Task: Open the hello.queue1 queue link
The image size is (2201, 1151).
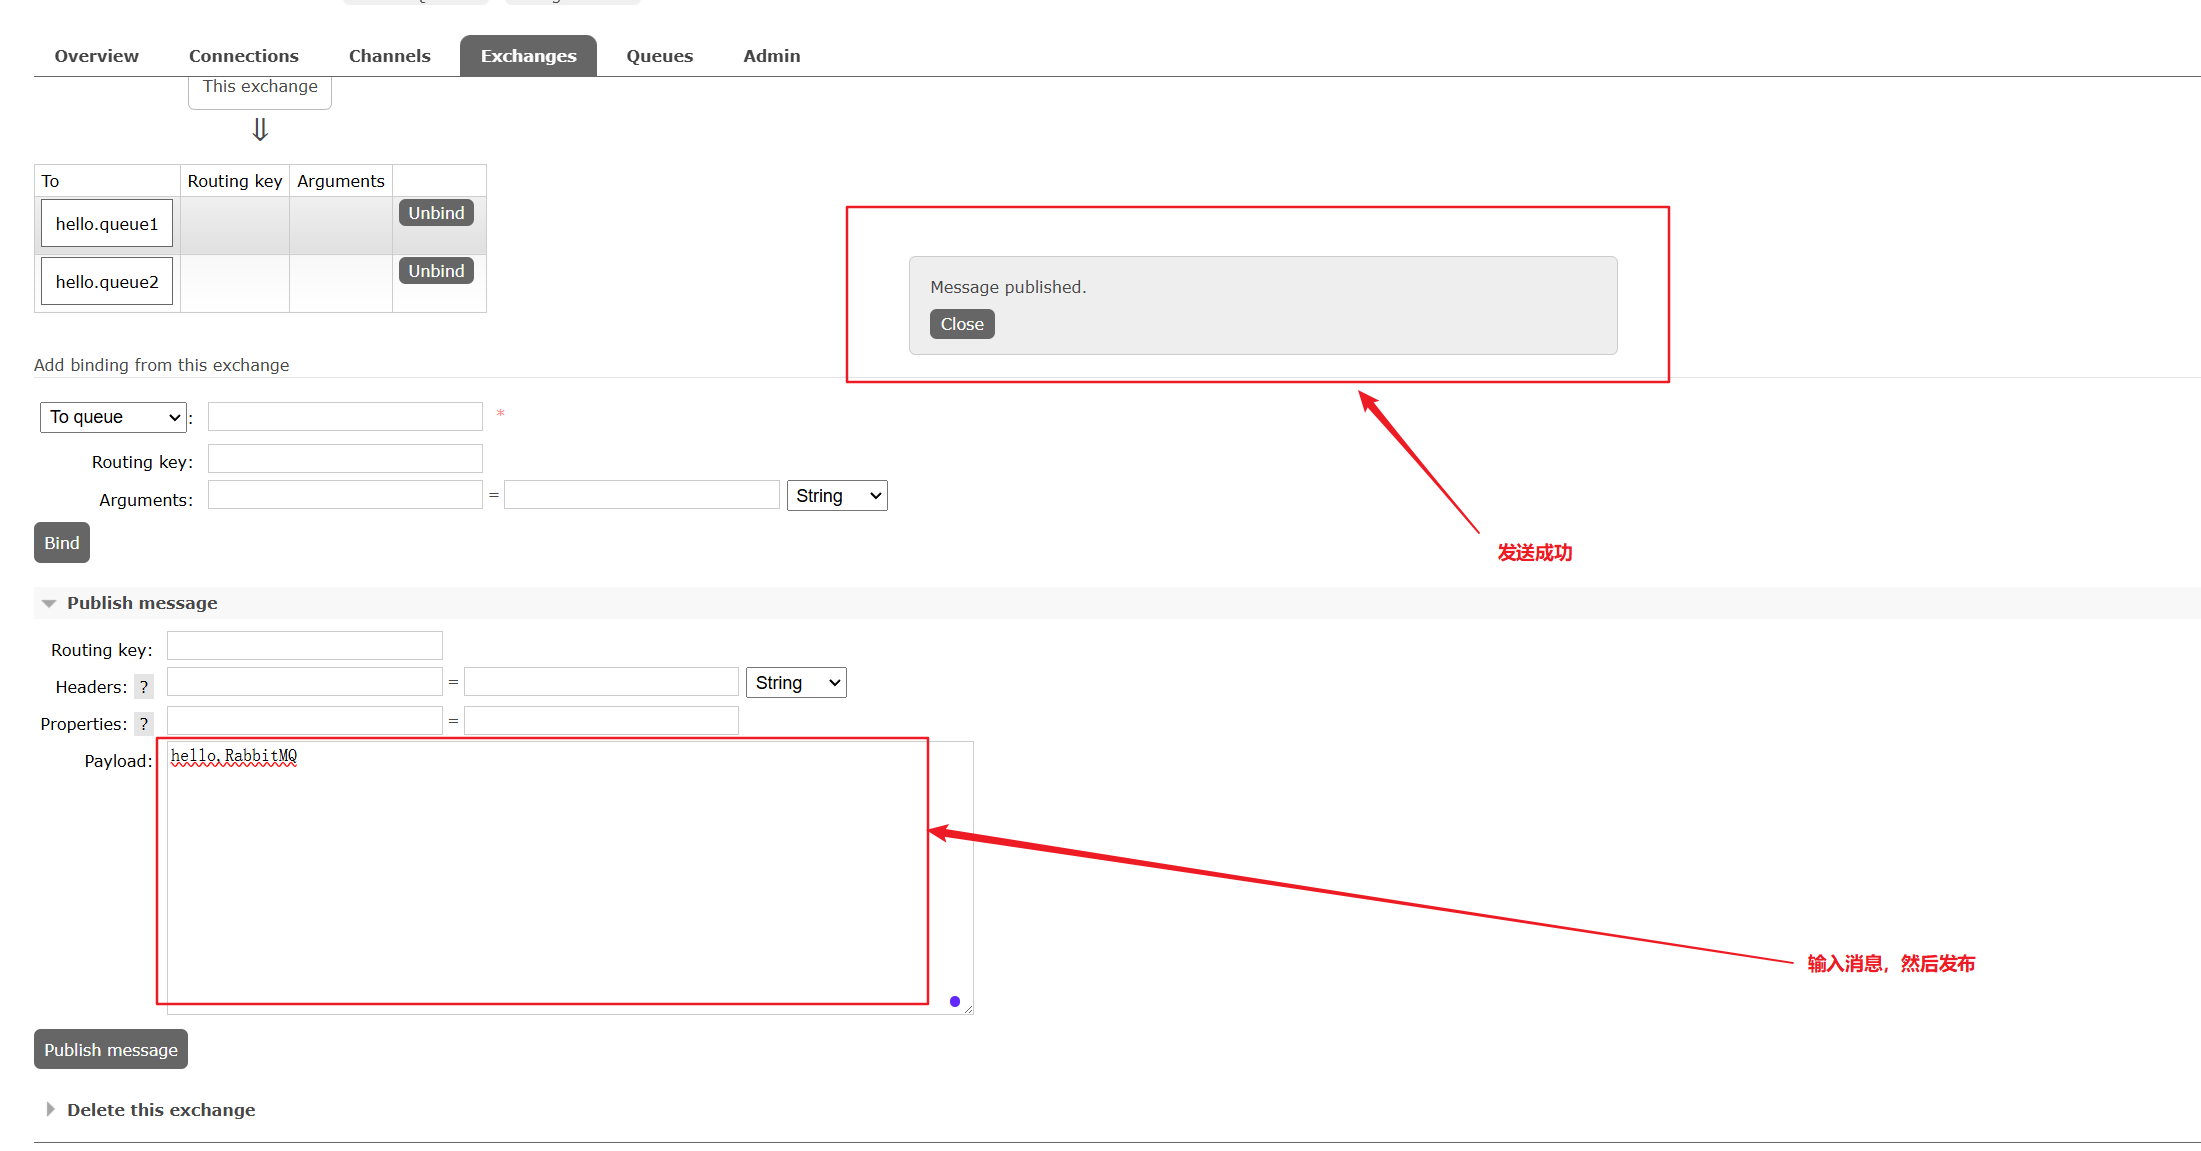Action: 107,224
